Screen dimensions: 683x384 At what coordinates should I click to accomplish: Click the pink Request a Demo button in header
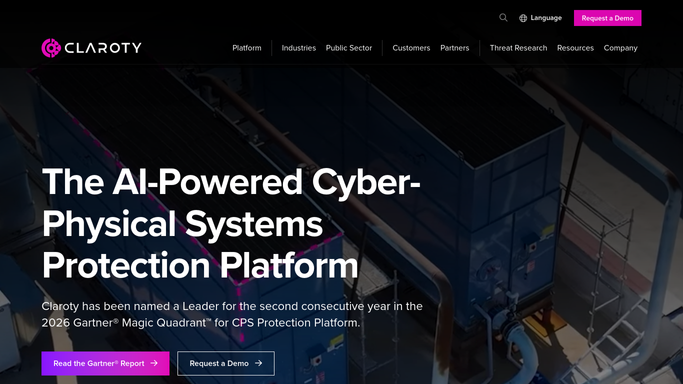607,18
